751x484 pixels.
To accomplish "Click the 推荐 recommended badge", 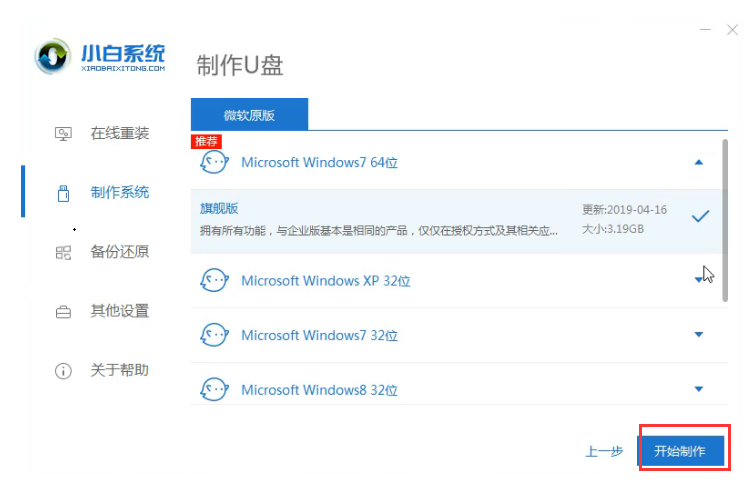I will coord(206,141).
